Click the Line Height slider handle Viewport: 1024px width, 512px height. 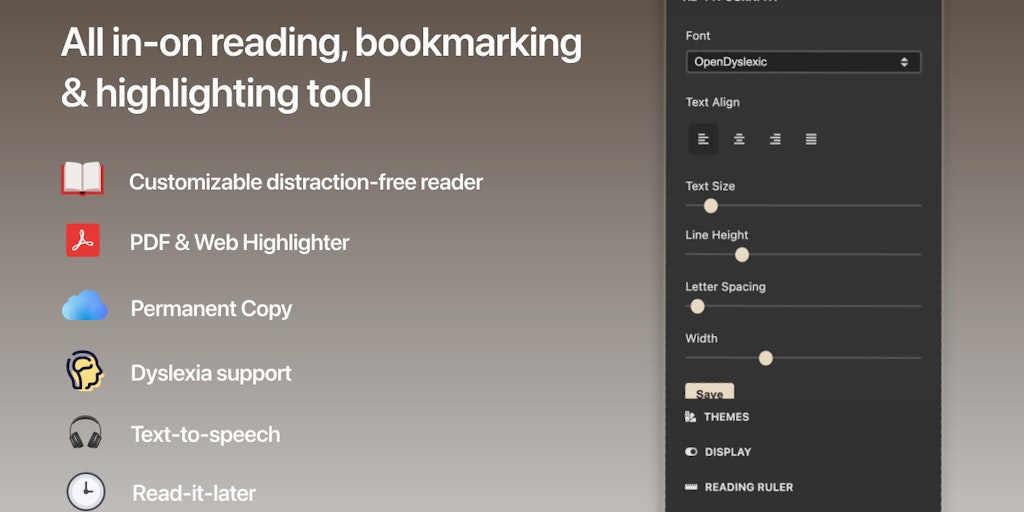tap(742, 255)
